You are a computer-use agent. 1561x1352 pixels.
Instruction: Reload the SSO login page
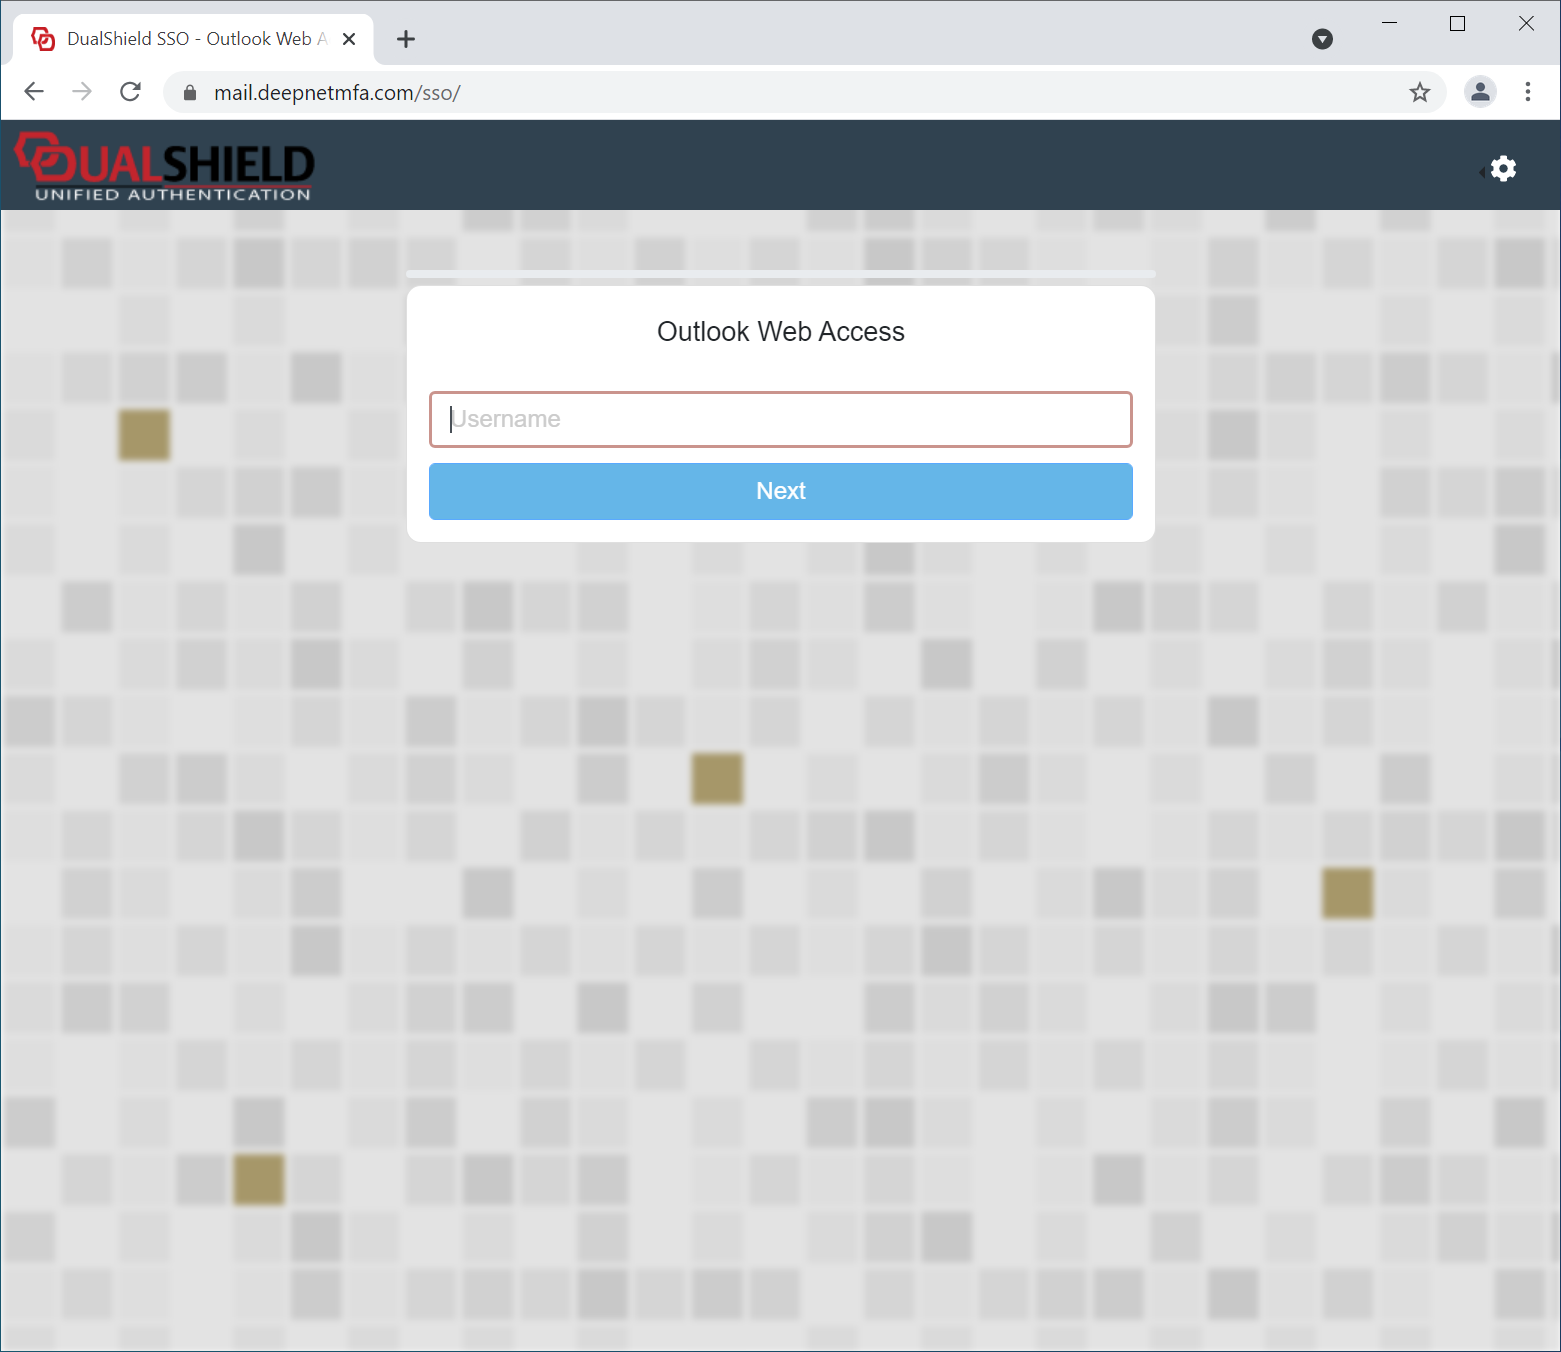(130, 92)
